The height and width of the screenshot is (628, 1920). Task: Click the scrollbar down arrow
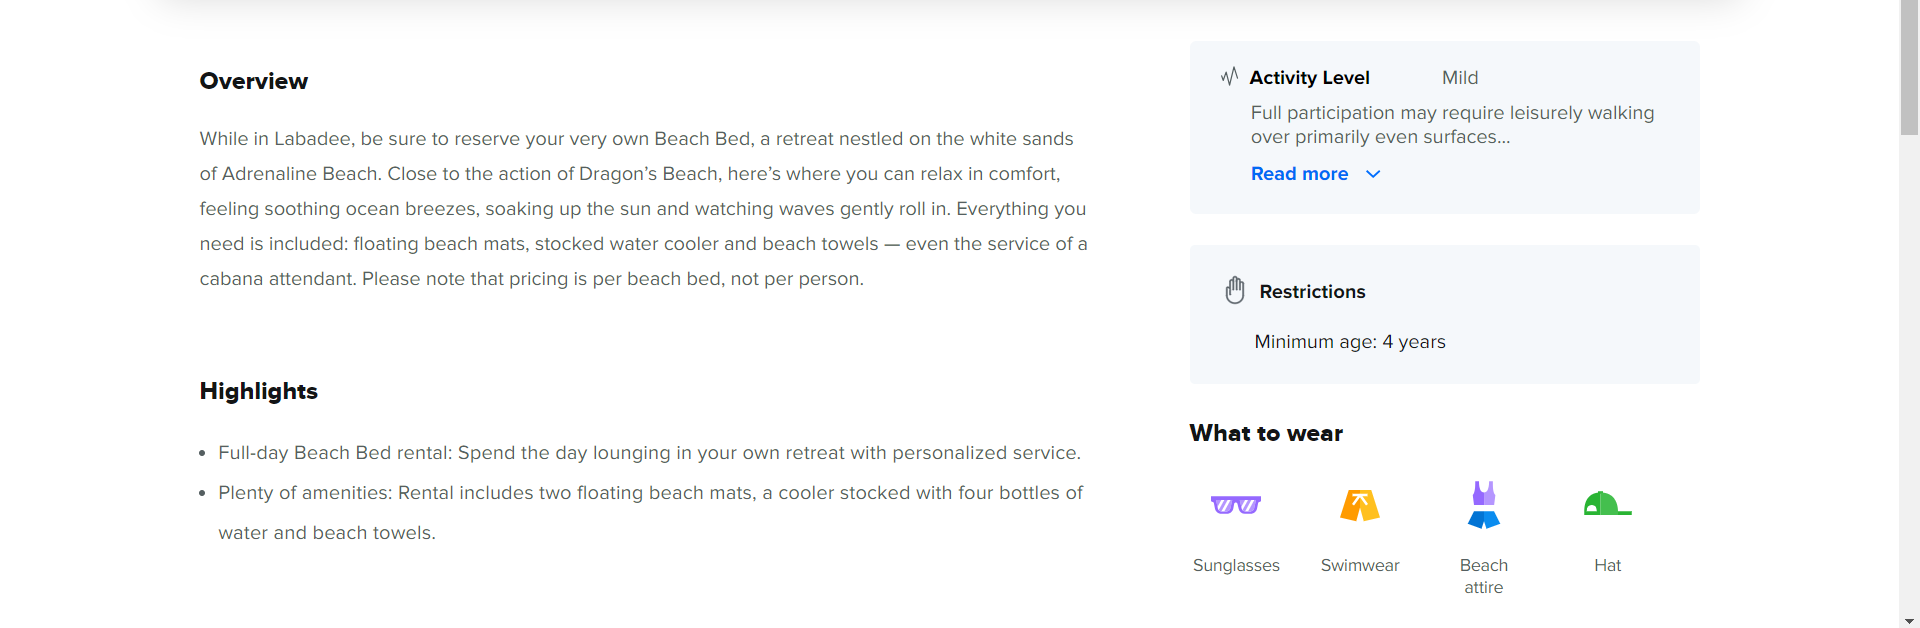[x=1909, y=621]
